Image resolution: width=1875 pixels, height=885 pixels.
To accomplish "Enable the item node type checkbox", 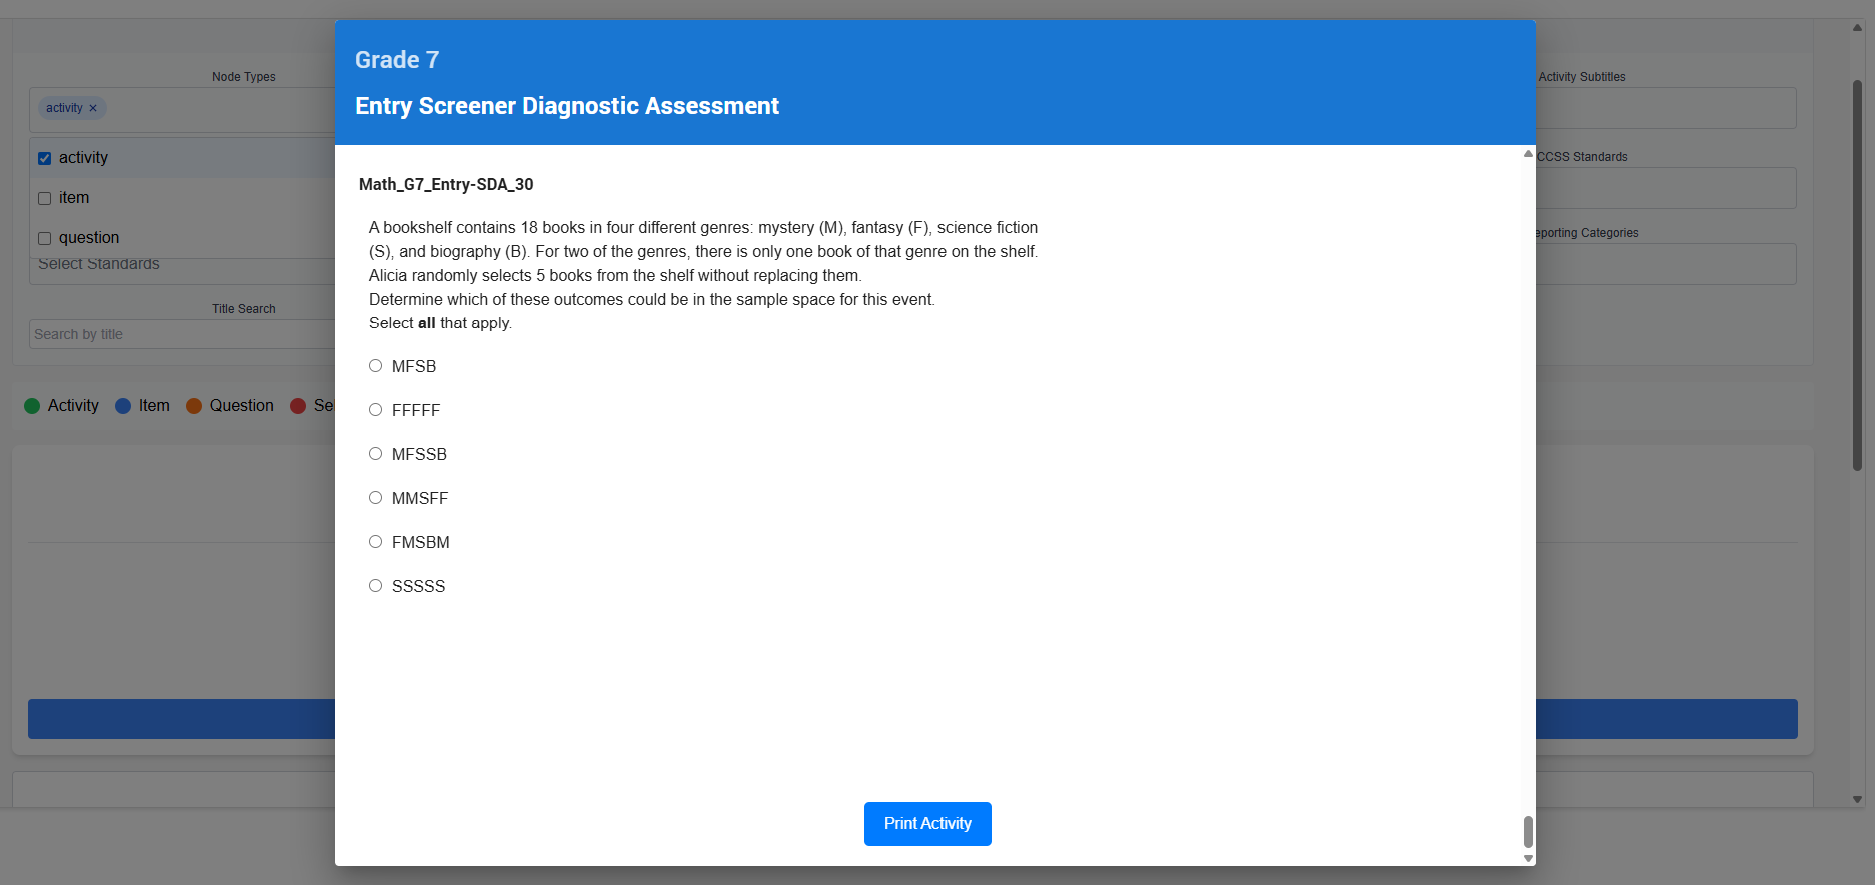I will 45,198.
